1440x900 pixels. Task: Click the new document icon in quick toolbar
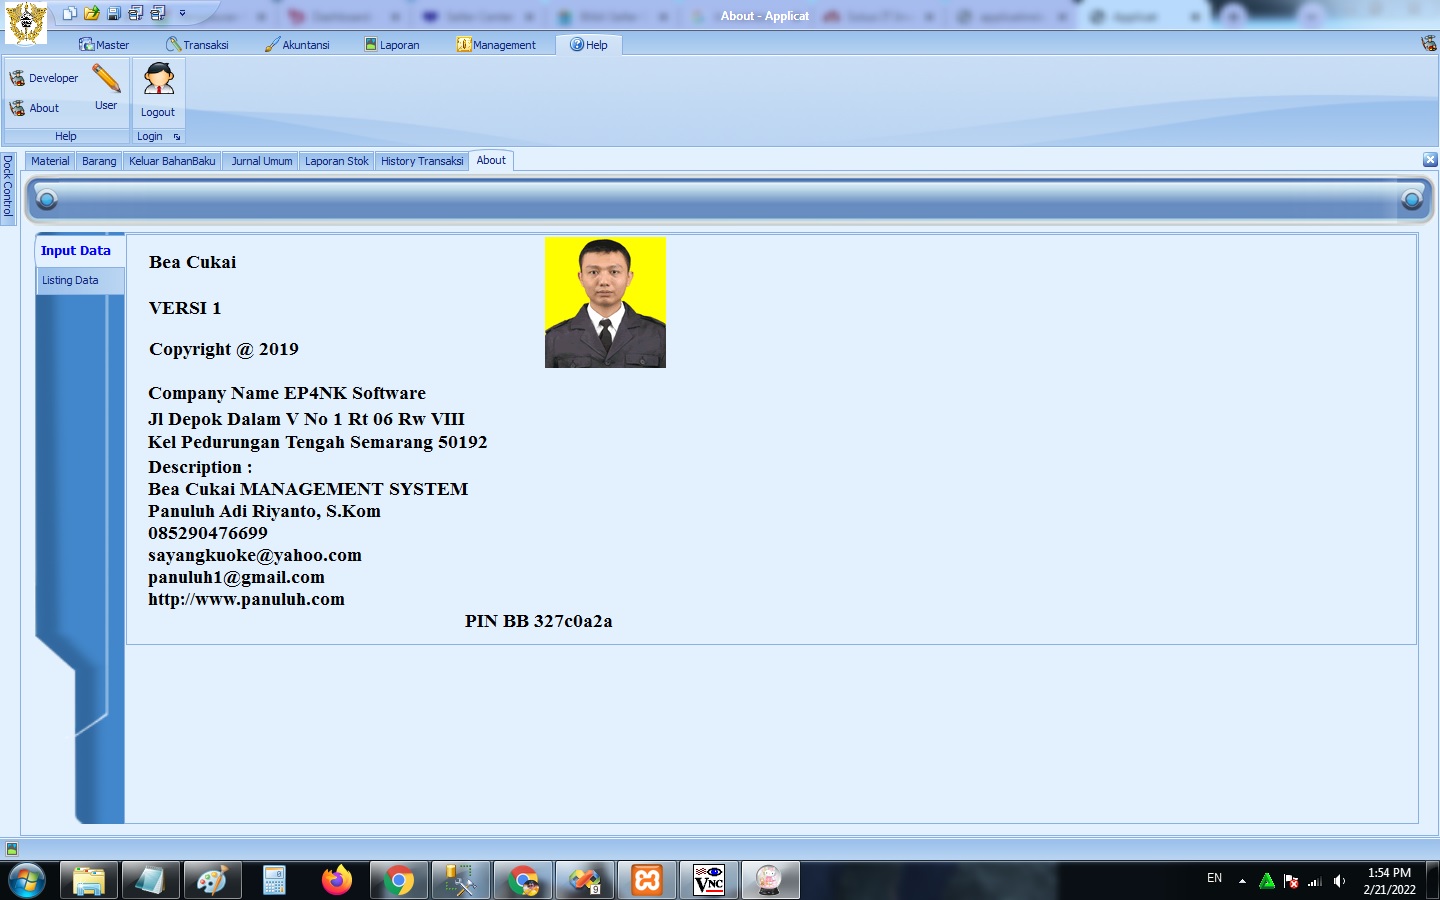coord(70,13)
